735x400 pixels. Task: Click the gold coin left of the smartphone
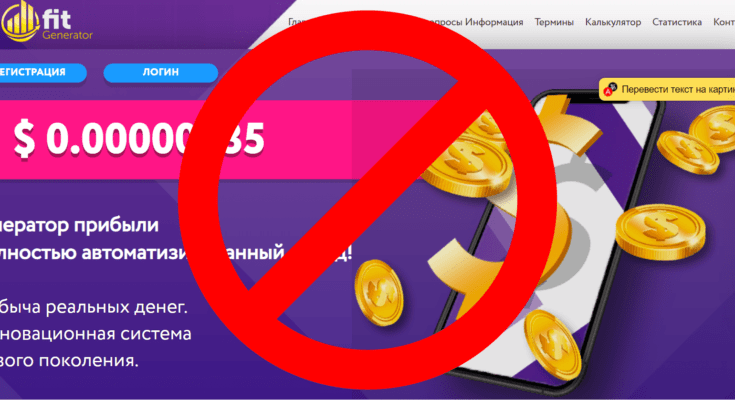pyautogui.click(x=379, y=293)
